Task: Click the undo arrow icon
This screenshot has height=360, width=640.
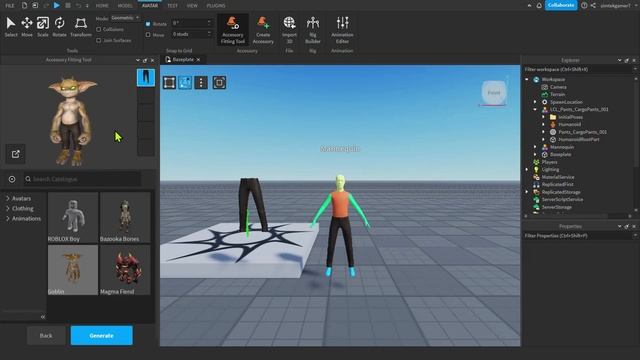Action: (78, 5)
